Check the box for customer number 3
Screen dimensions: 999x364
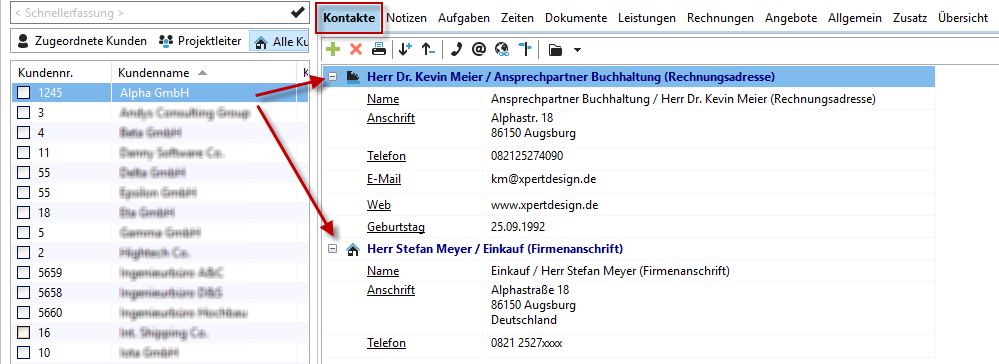pos(24,113)
